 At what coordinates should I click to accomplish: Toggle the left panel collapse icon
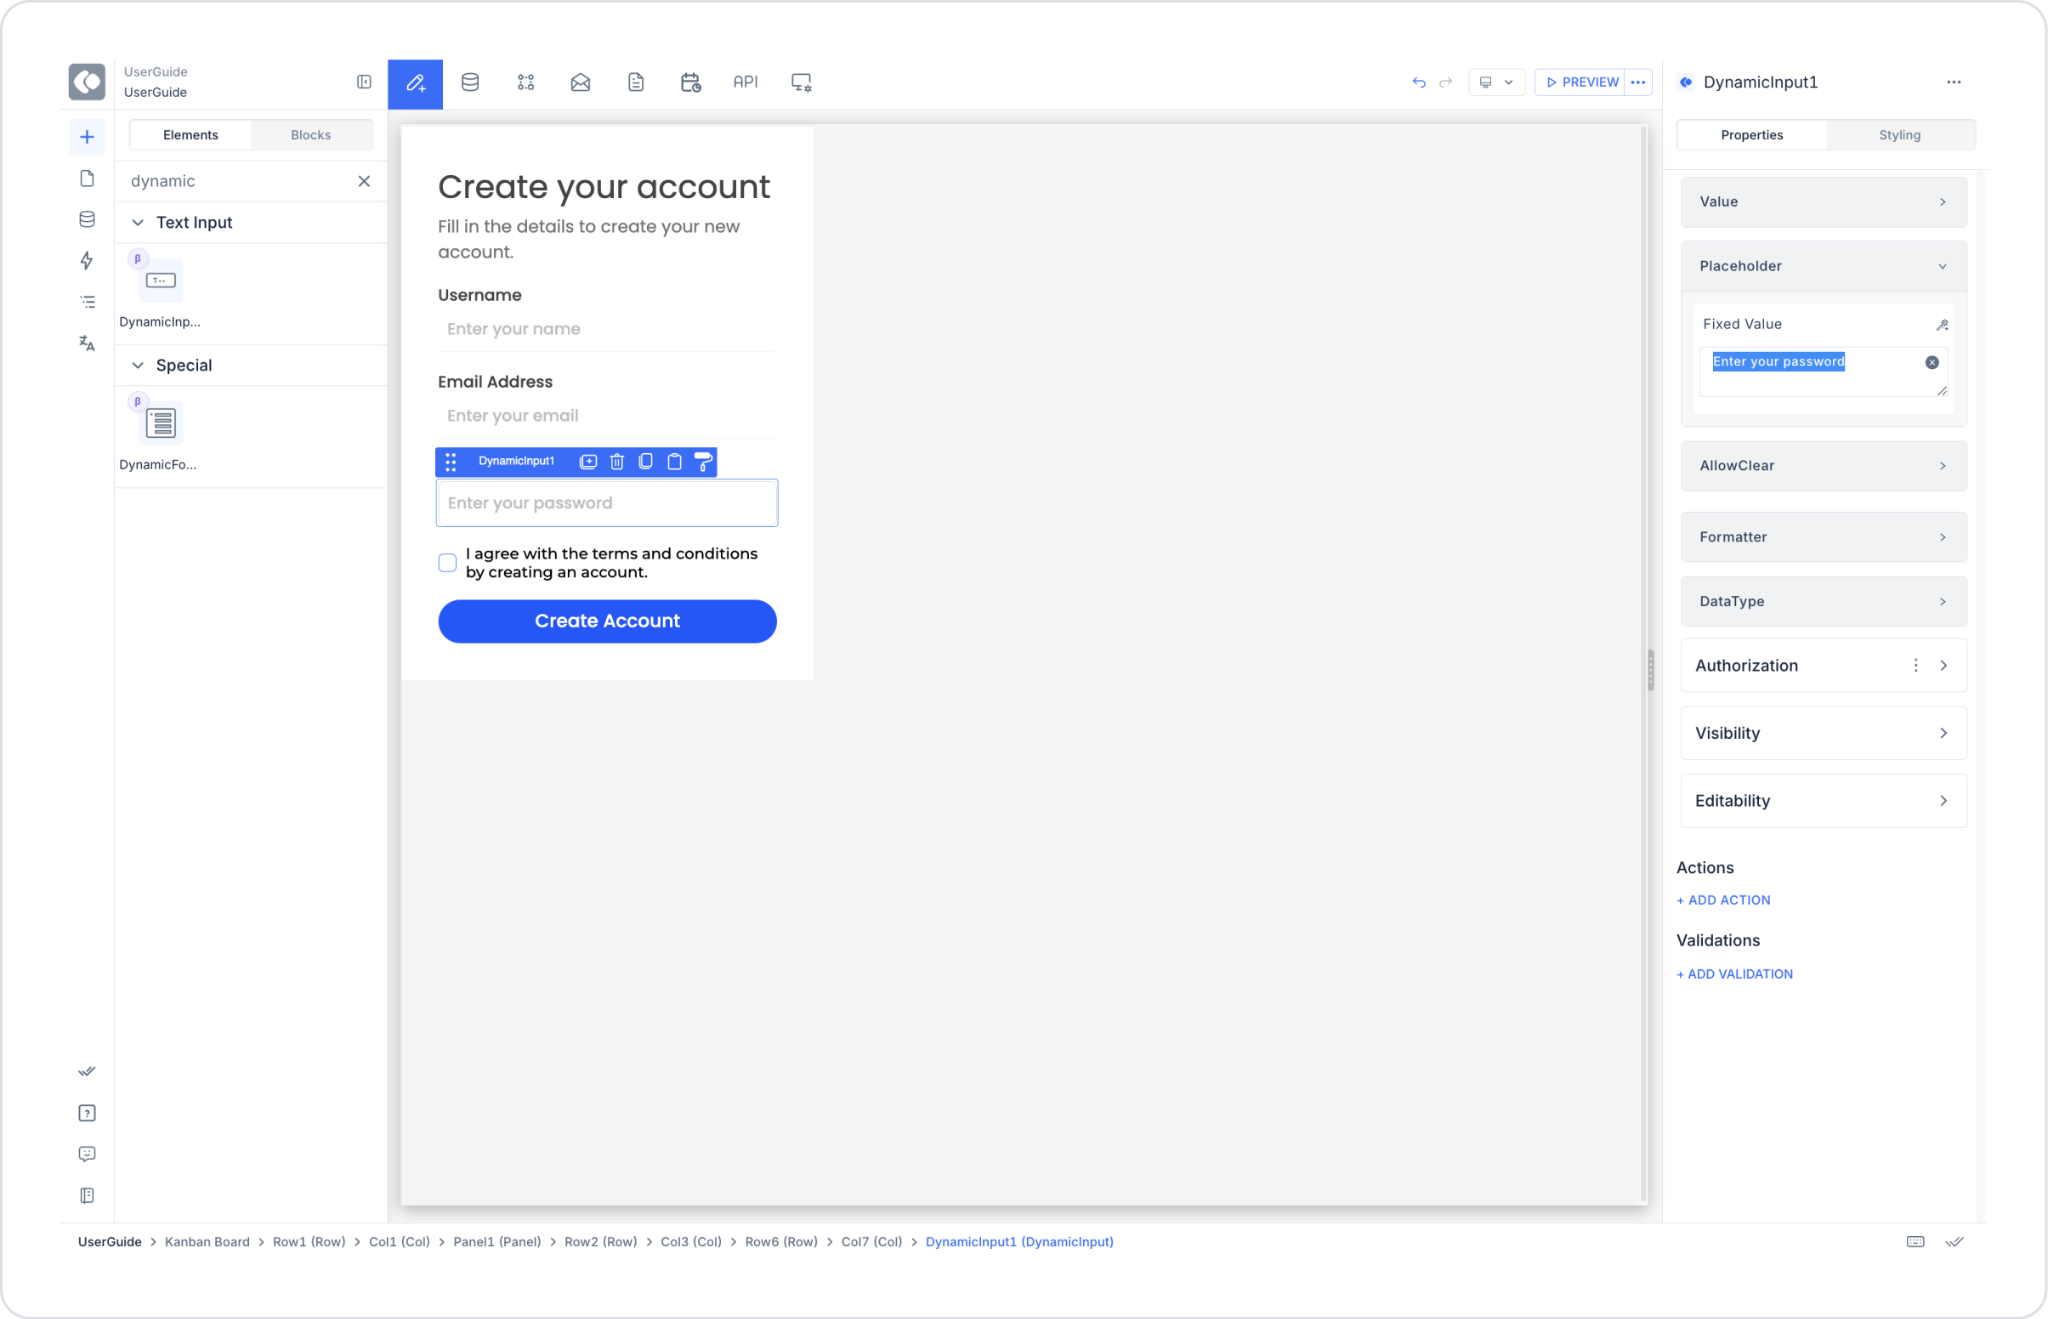(364, 82)
